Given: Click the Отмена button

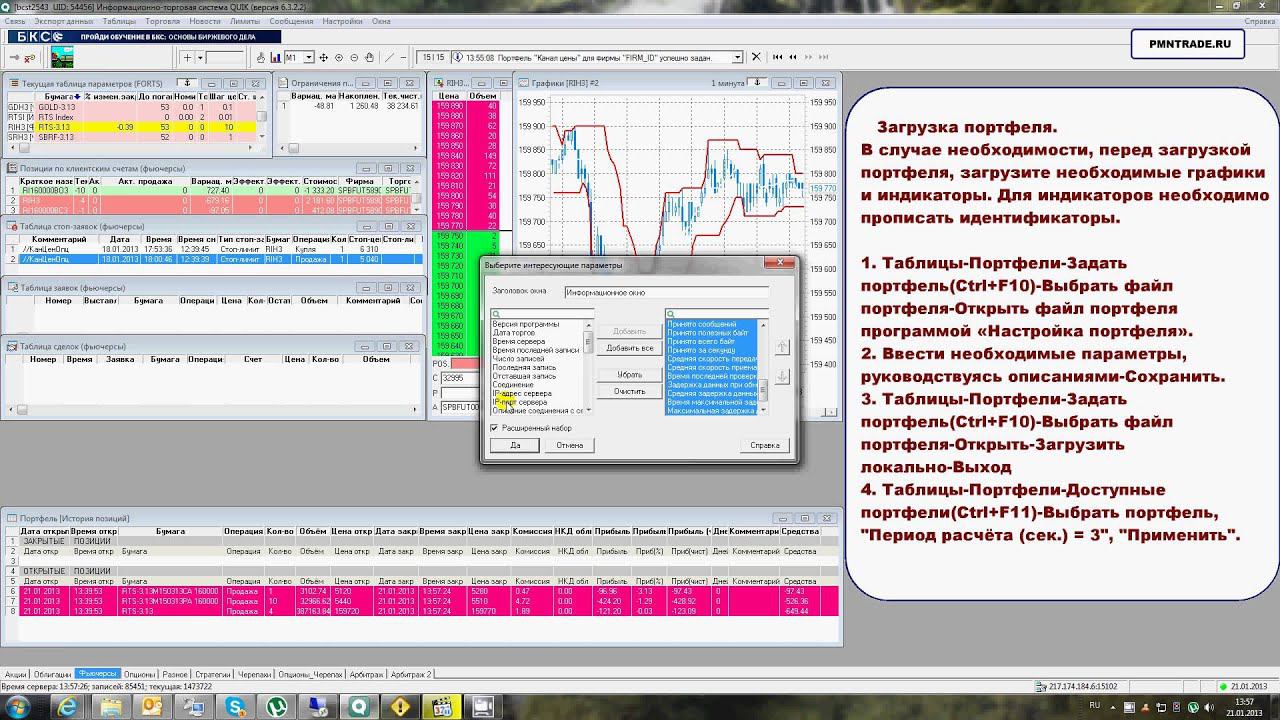Looking at the screenshot, I should click(570, 445).
